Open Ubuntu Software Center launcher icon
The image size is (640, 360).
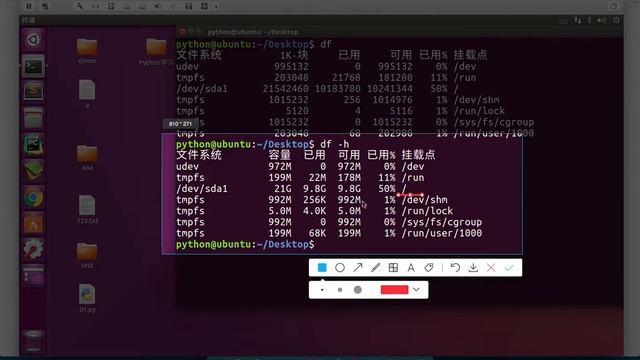click(33, 224)
